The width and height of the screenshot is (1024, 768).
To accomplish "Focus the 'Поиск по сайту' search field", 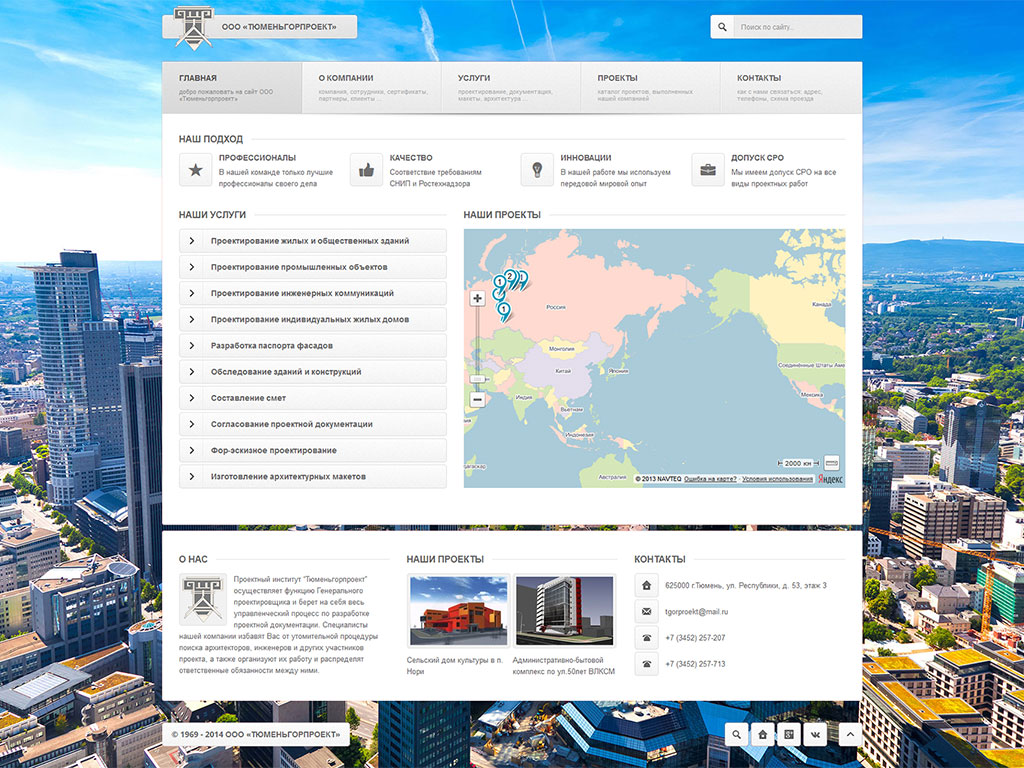I will pos(797,27).
